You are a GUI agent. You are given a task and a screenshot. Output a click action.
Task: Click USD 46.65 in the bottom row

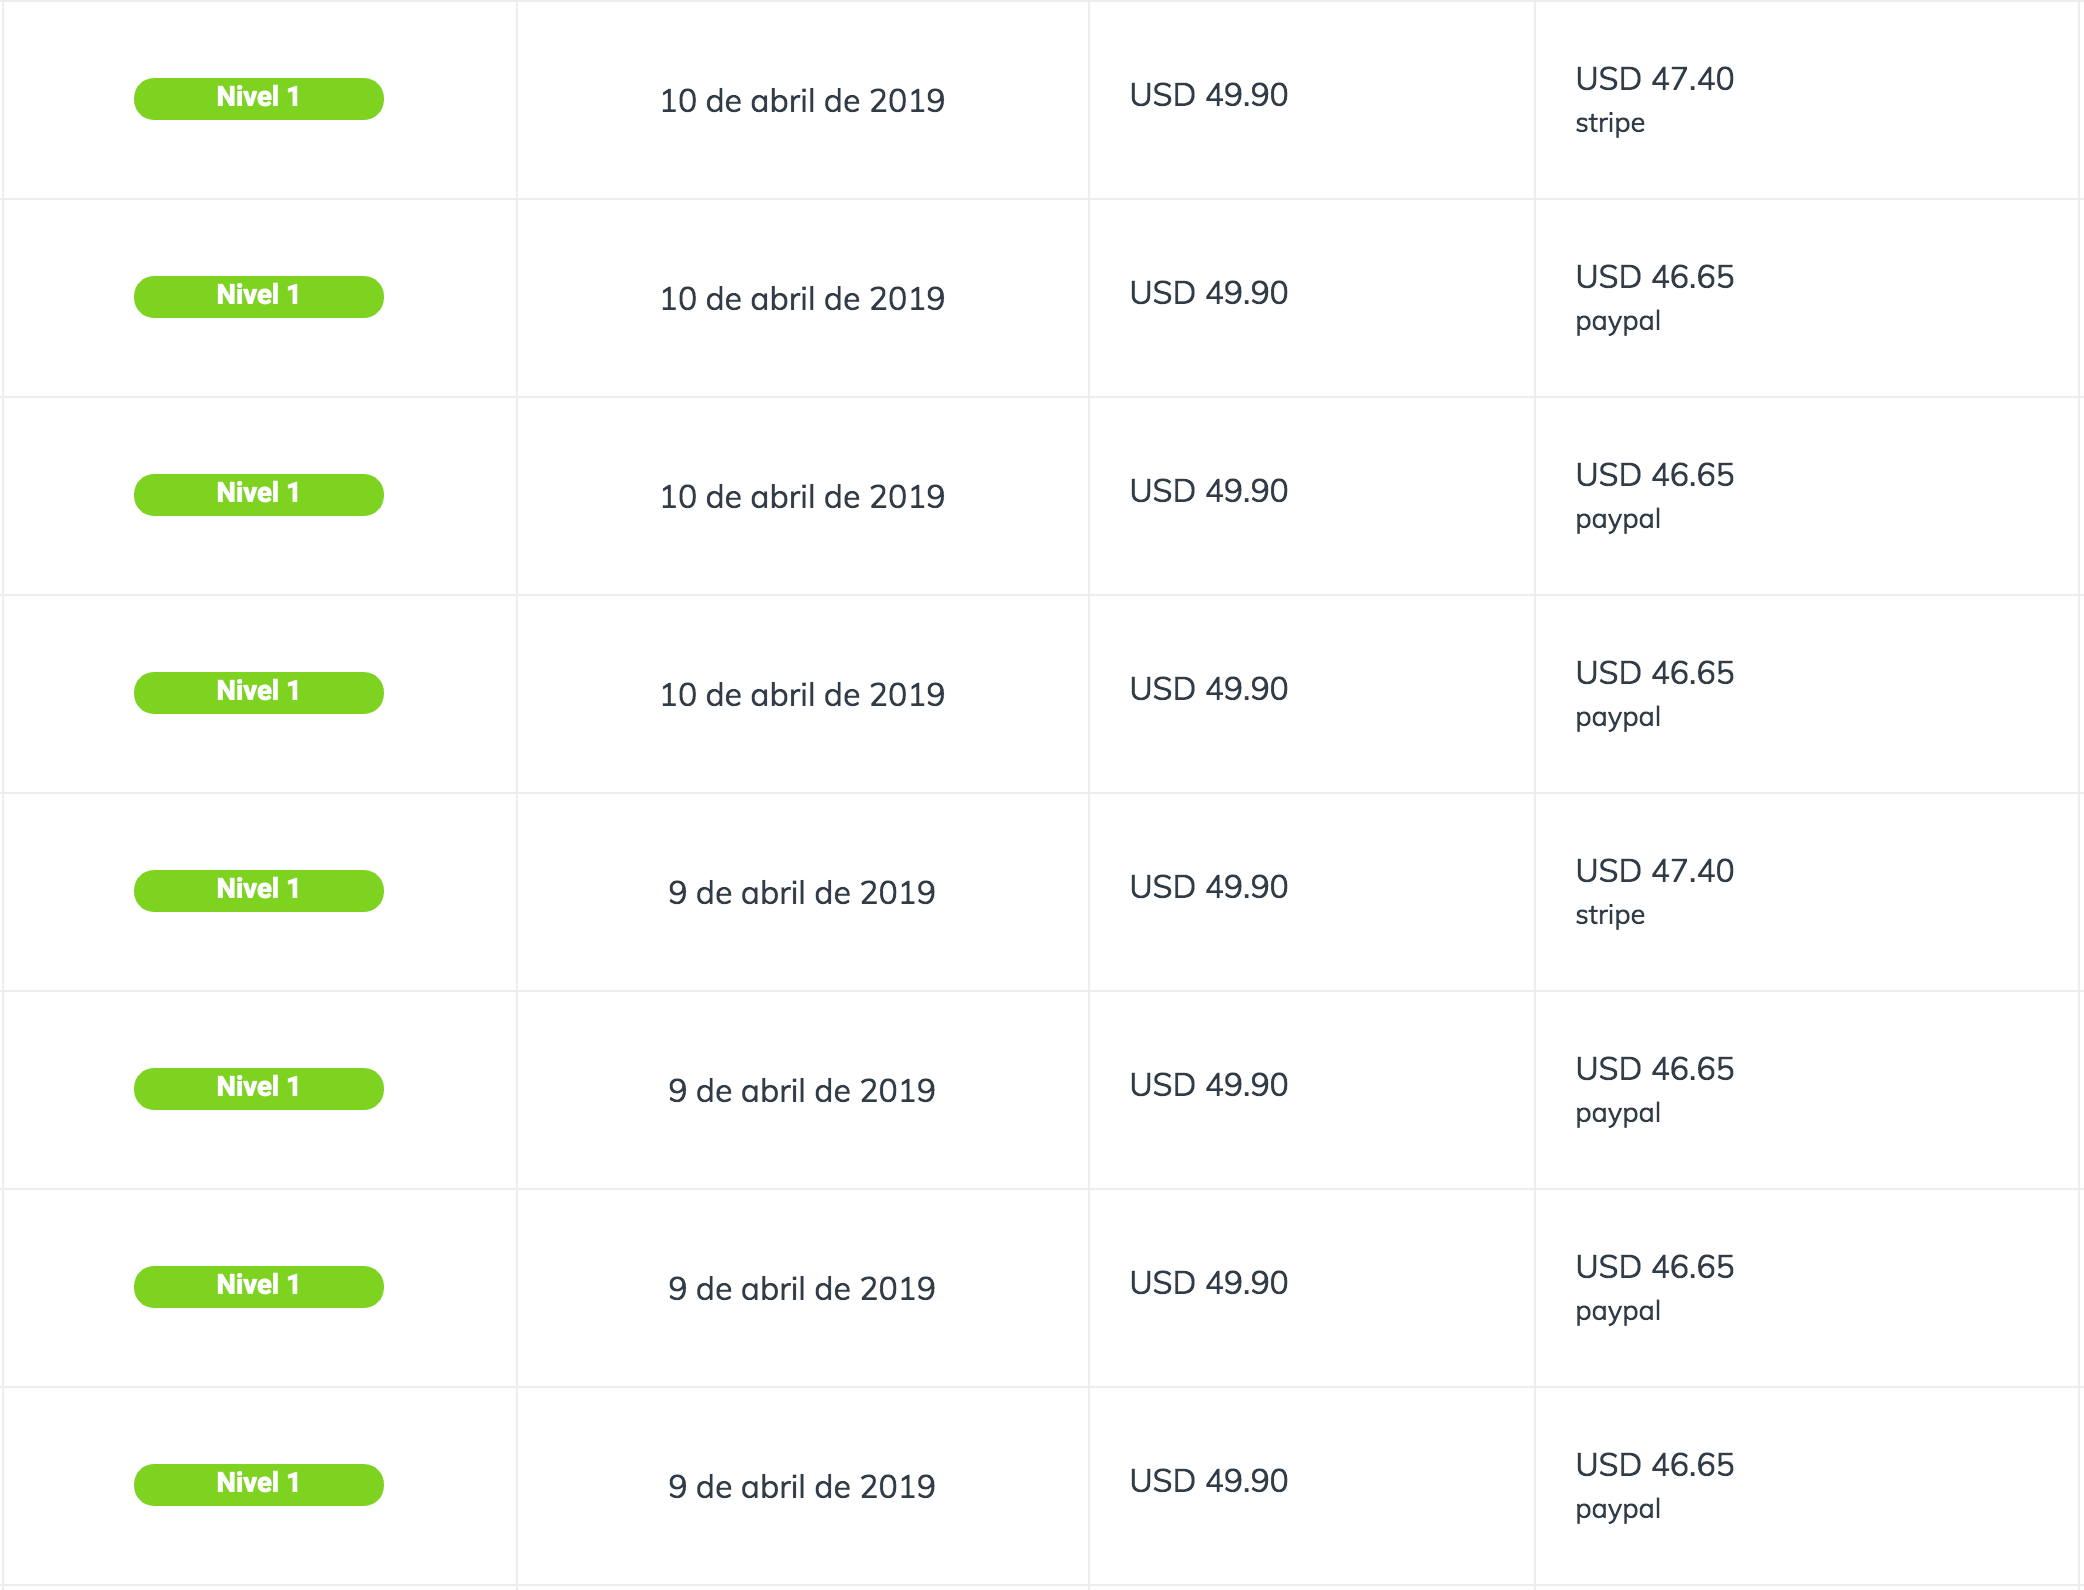pyautogui.click(x=1654, y=1465)
